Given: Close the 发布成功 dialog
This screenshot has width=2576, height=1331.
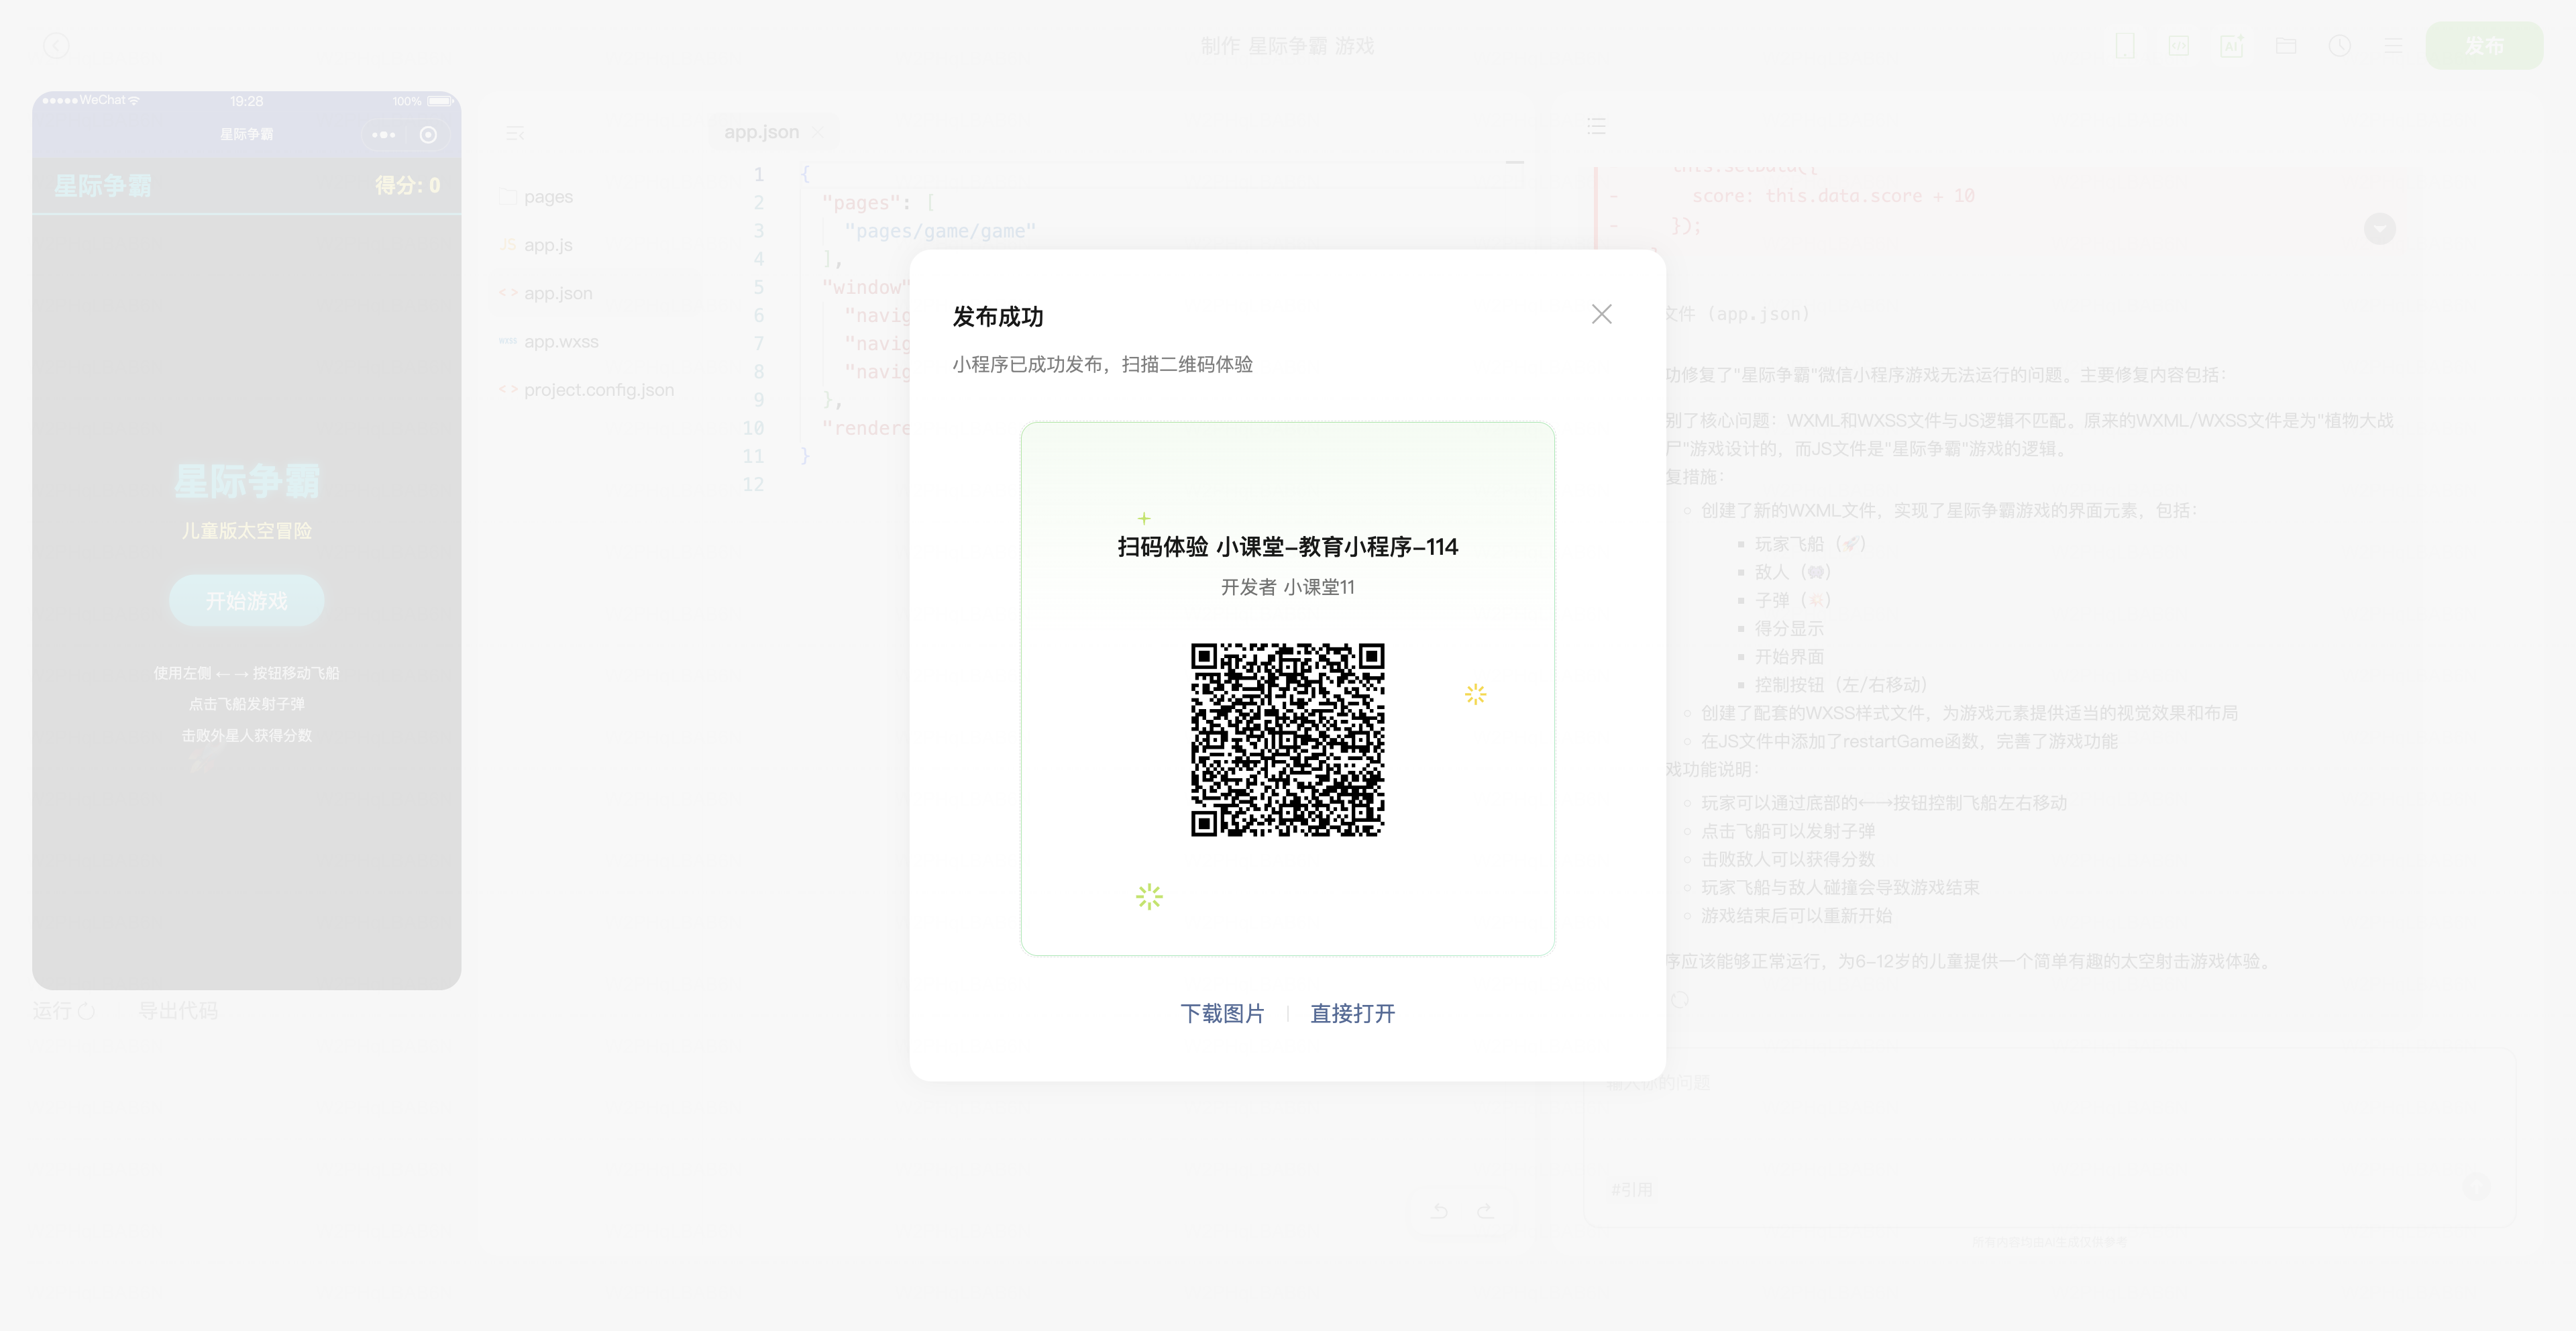Looking at the screenshot, I should pyautogui.click(x=1601, y=314).
